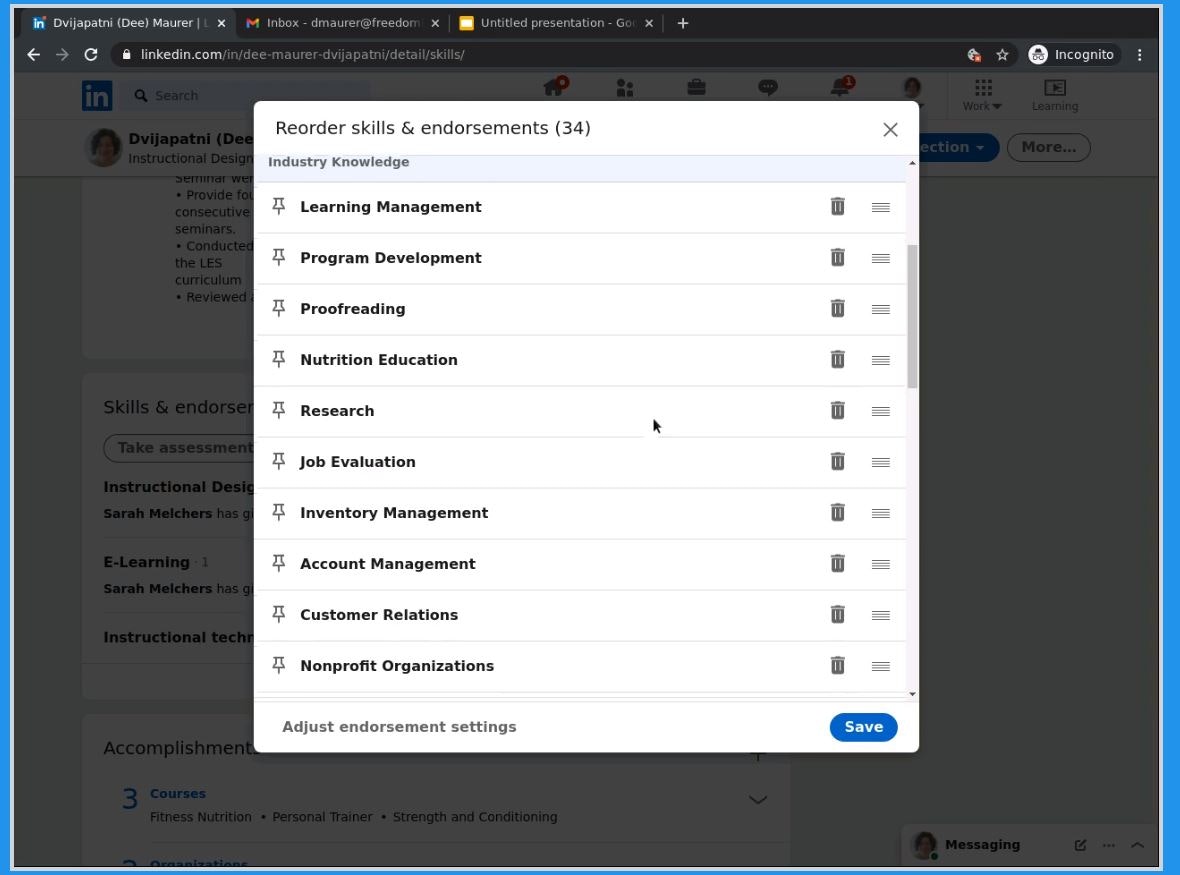Open LinkedIn Messaging nav icon

[767, 87]
